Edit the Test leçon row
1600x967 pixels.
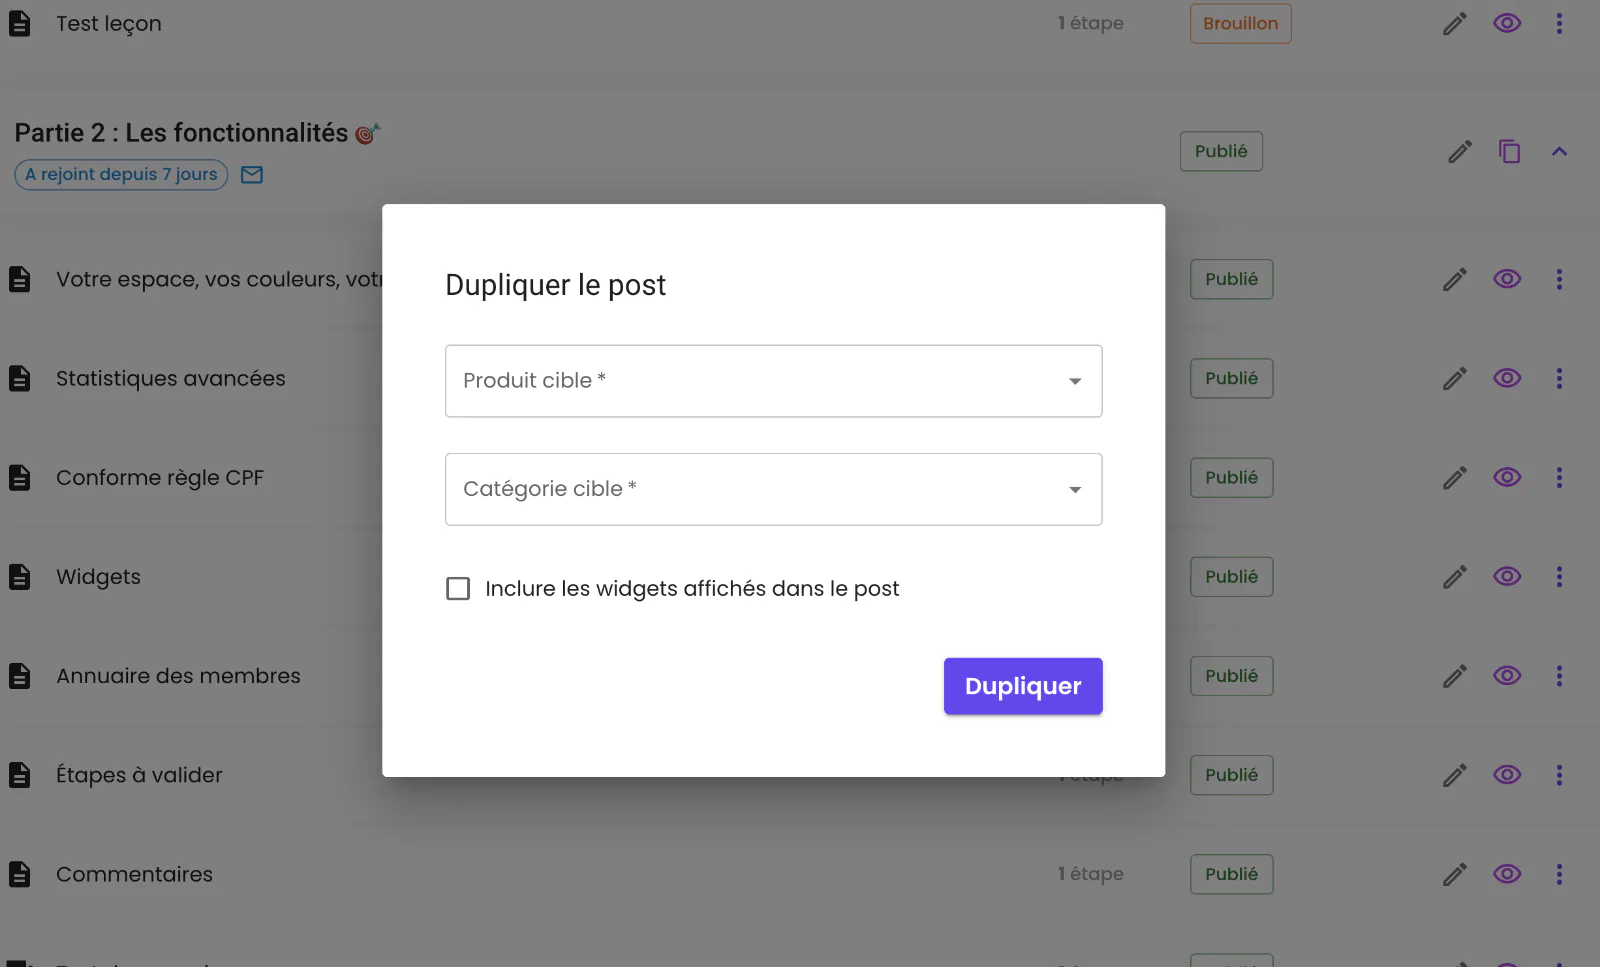coord(1455,23)
